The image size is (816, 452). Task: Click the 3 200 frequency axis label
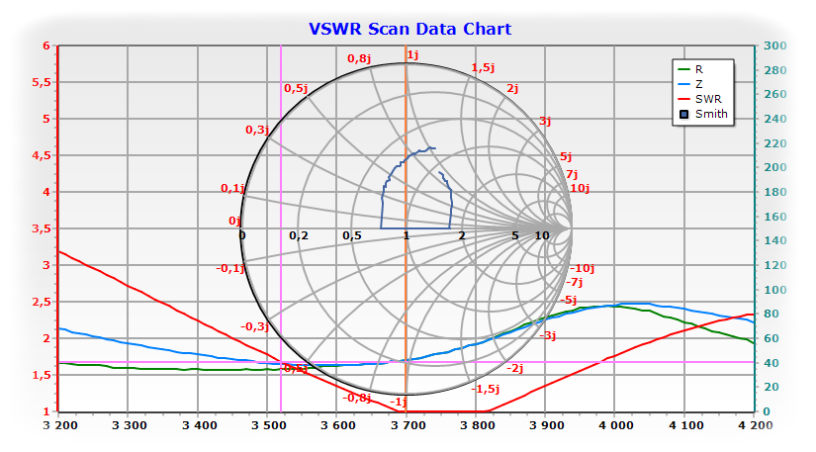60,425
